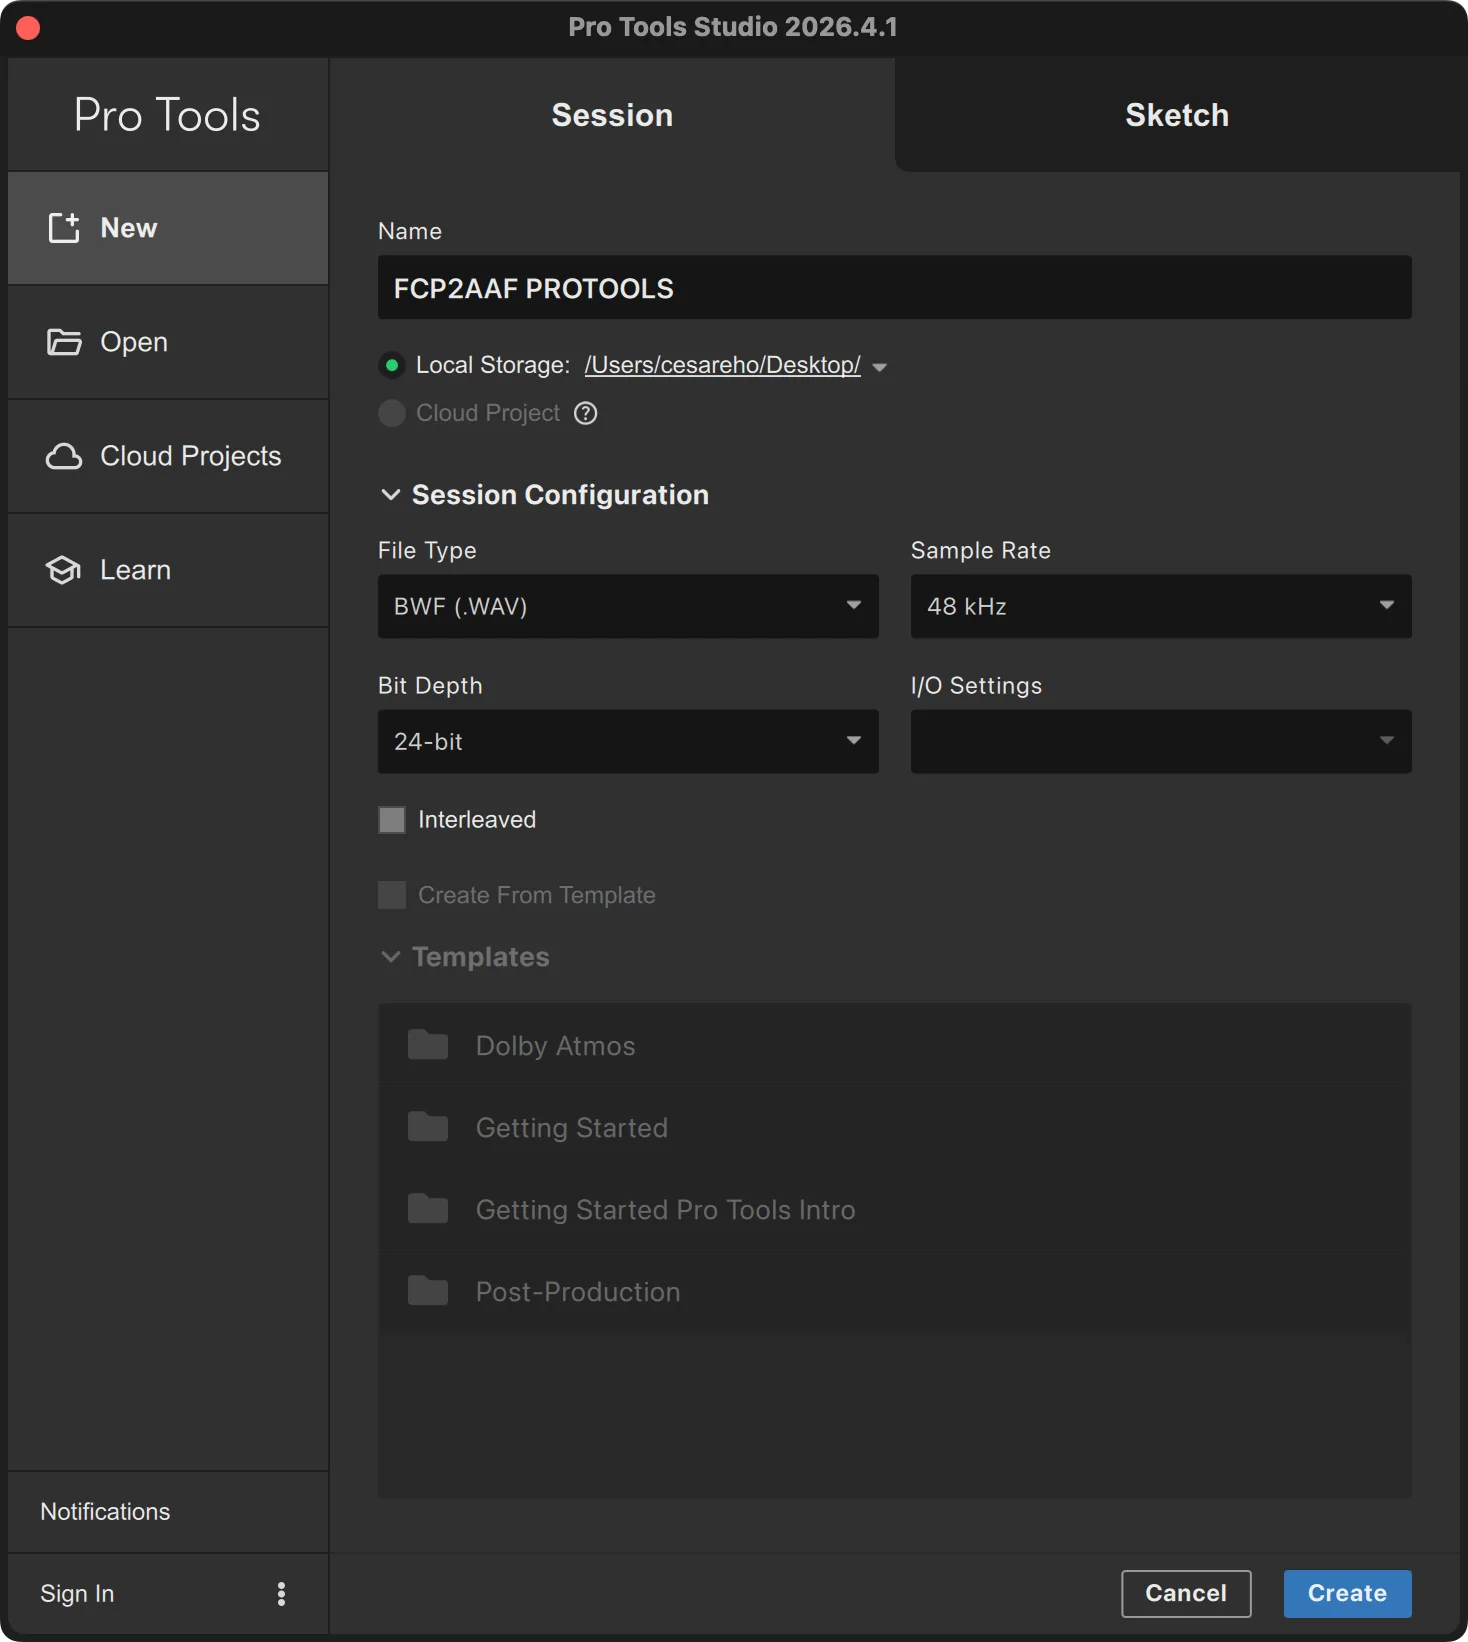1468x1642 pixels.
Task: Switch to the Sketch tab
Action: (x=1177, y=115)
